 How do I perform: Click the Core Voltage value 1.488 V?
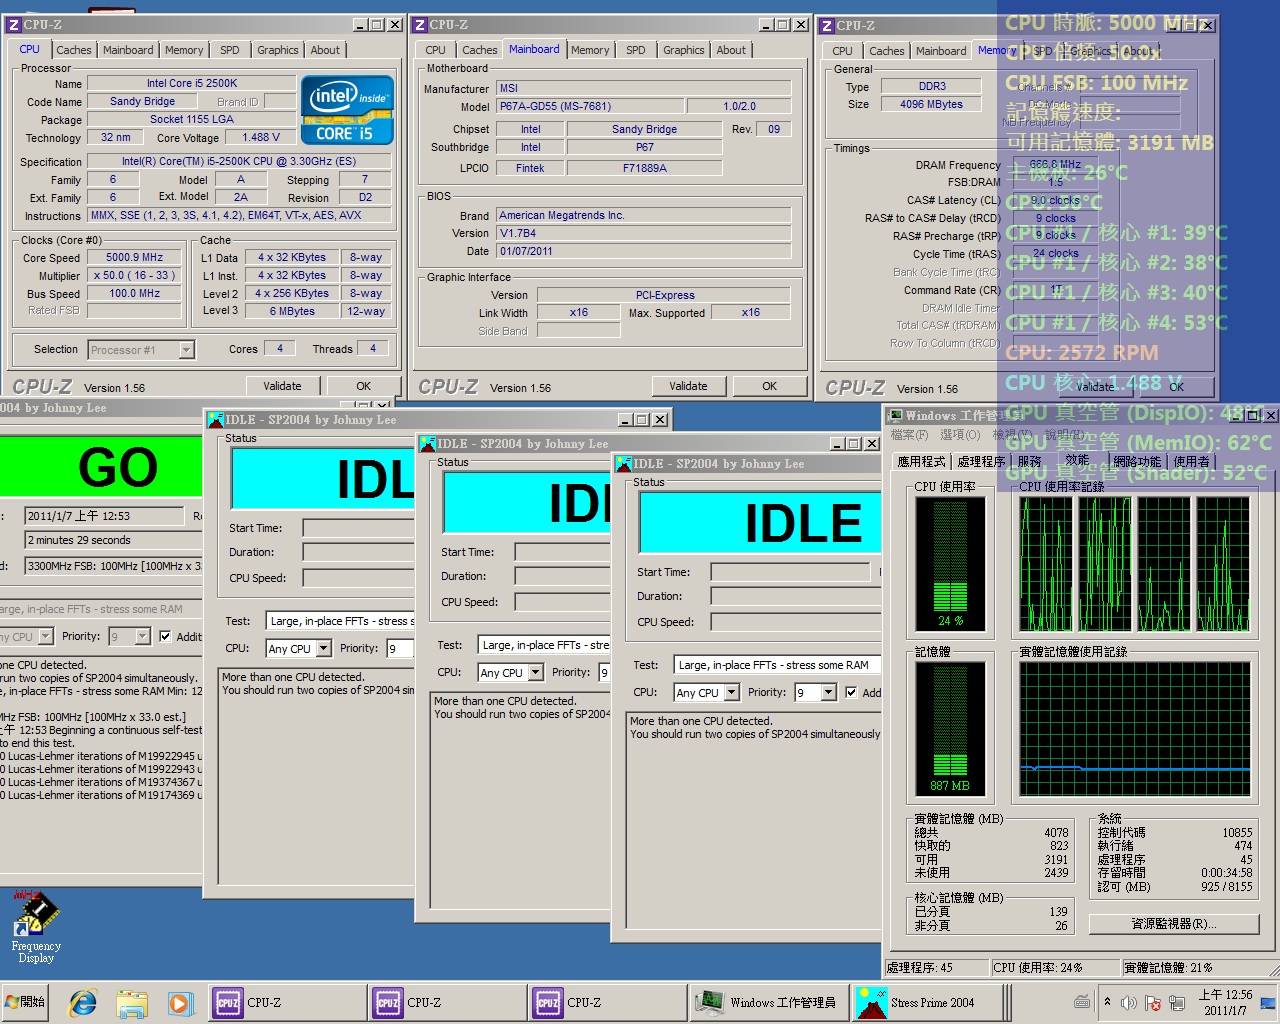coord(261,137)
